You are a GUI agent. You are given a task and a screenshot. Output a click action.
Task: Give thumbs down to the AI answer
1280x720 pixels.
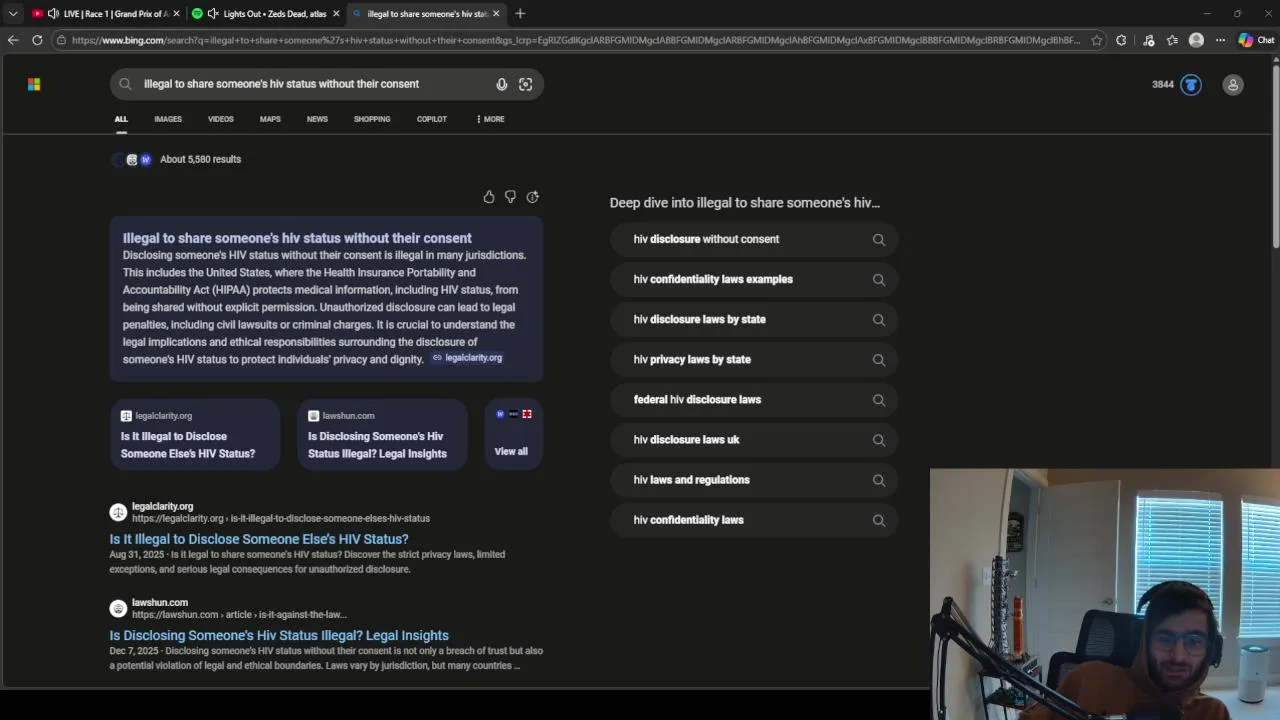510,197
